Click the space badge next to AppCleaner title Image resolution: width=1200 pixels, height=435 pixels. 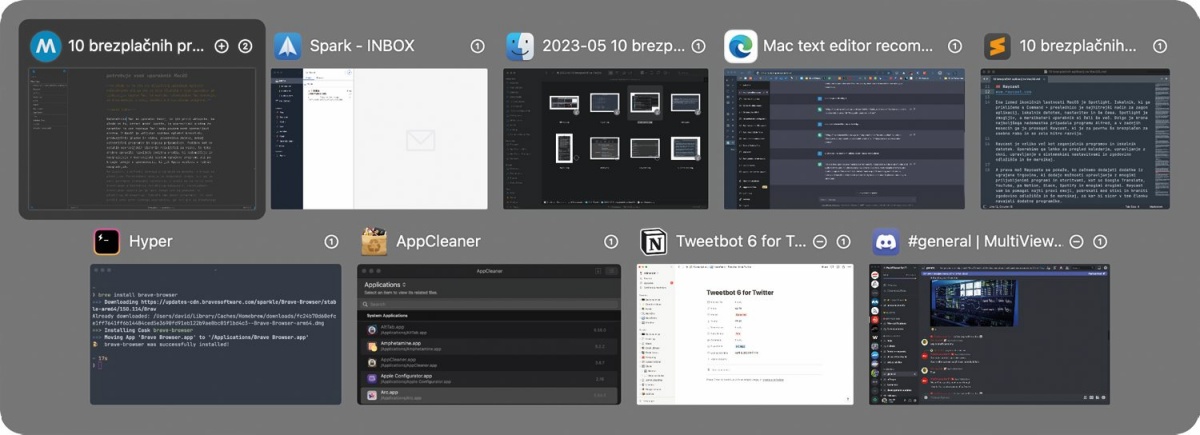coord(611,242)
